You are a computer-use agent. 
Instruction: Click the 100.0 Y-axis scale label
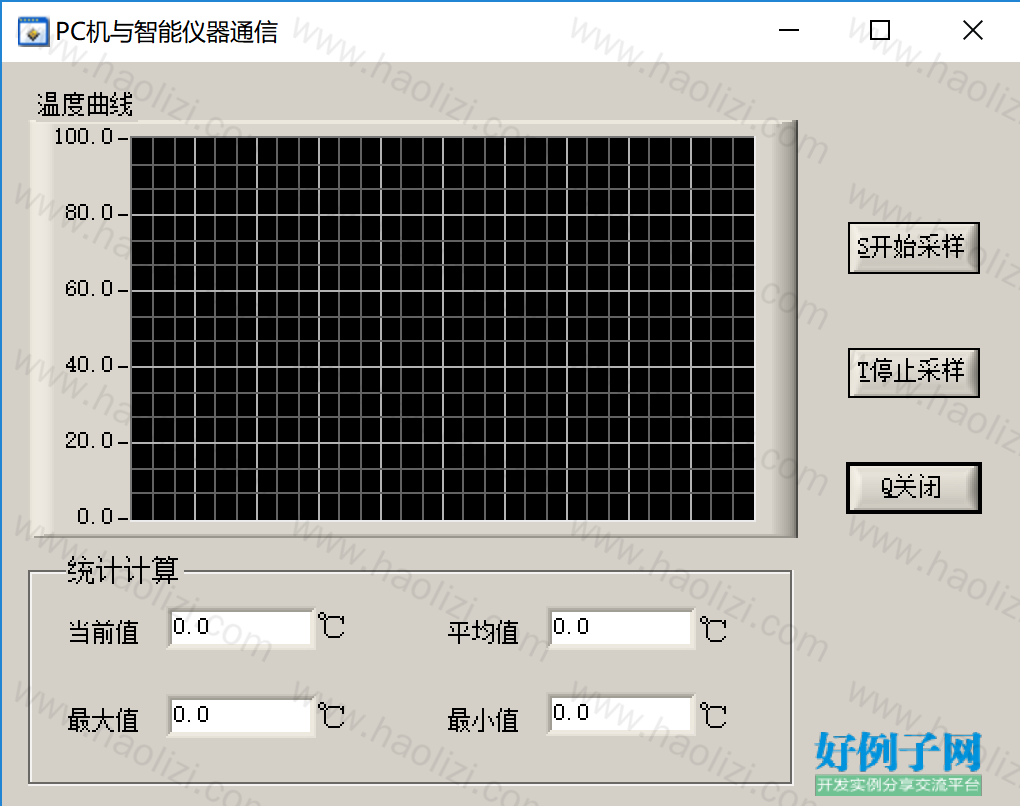(x=83, y=137)
